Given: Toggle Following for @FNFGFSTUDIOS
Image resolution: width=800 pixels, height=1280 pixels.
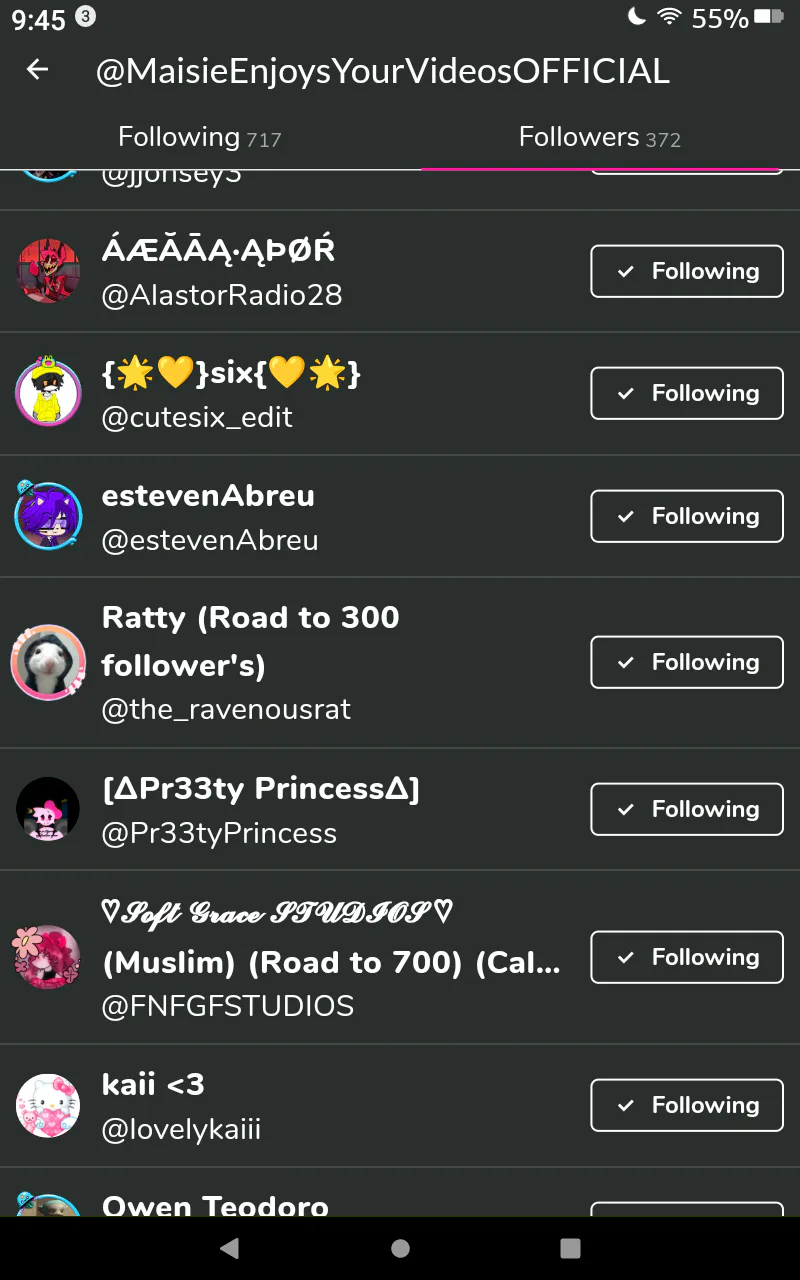Looking at the screenshot, I should [687, 957].
